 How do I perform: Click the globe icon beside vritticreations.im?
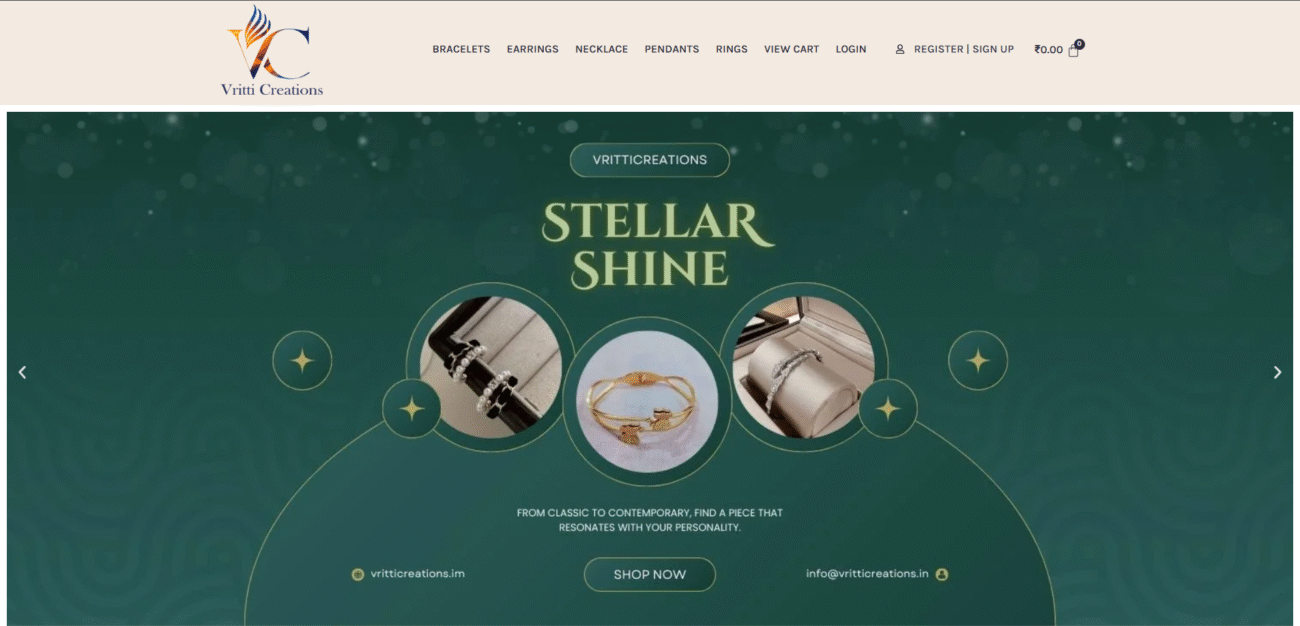click(357, 574)
